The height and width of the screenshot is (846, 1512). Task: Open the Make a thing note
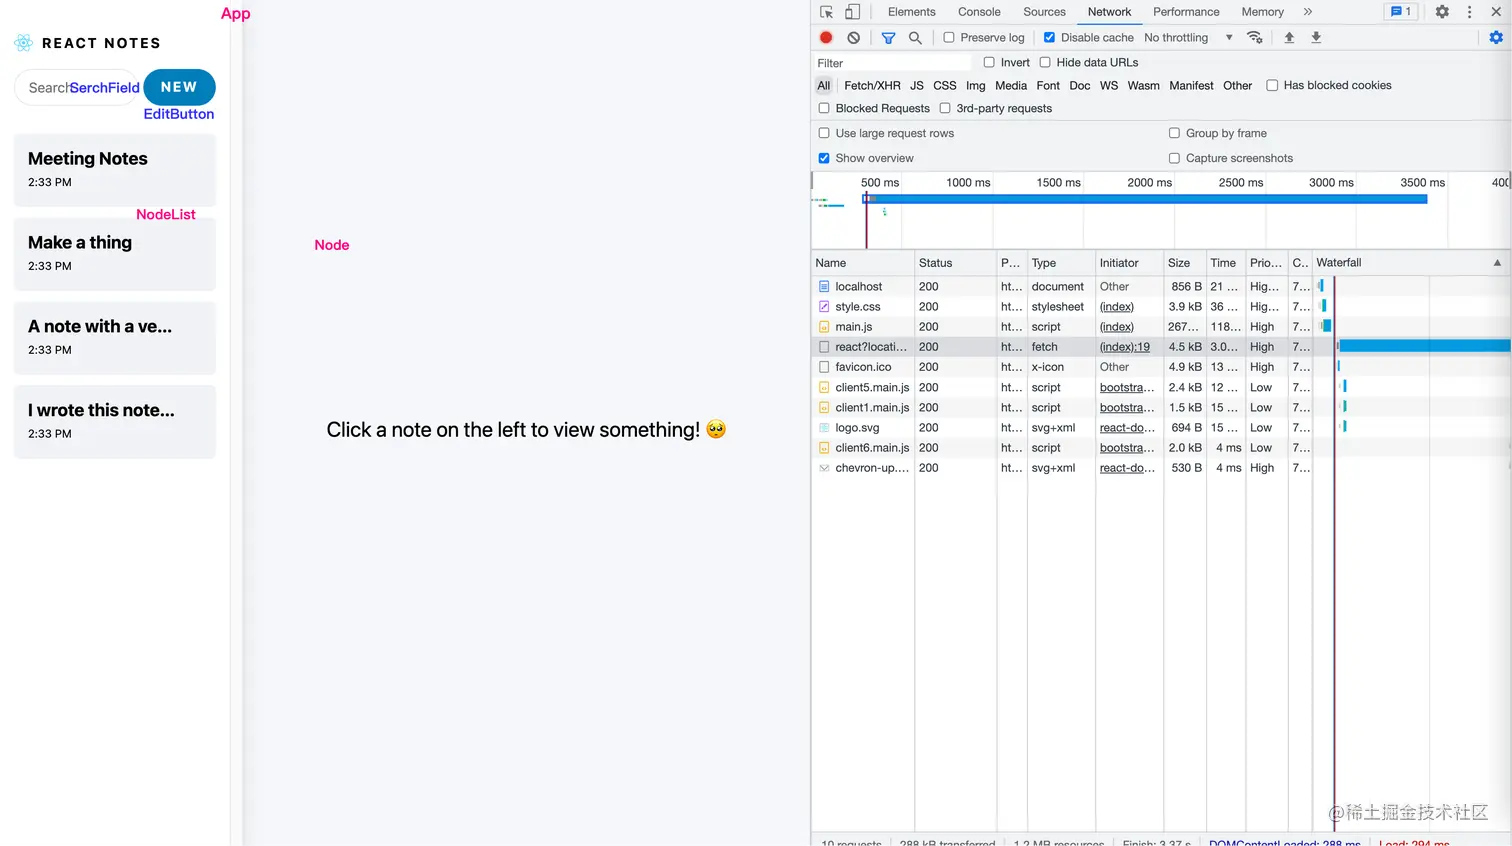pyautogui.click(x=115, y=254)
